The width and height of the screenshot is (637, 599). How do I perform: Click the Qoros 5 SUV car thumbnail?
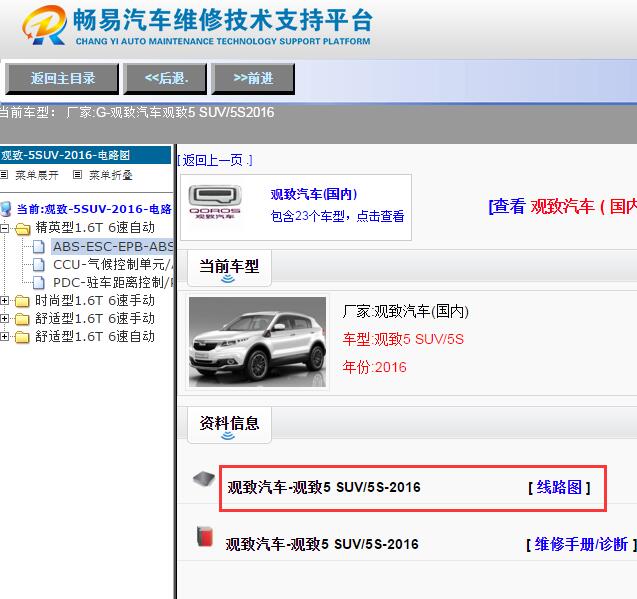click(x=258, y=342)
